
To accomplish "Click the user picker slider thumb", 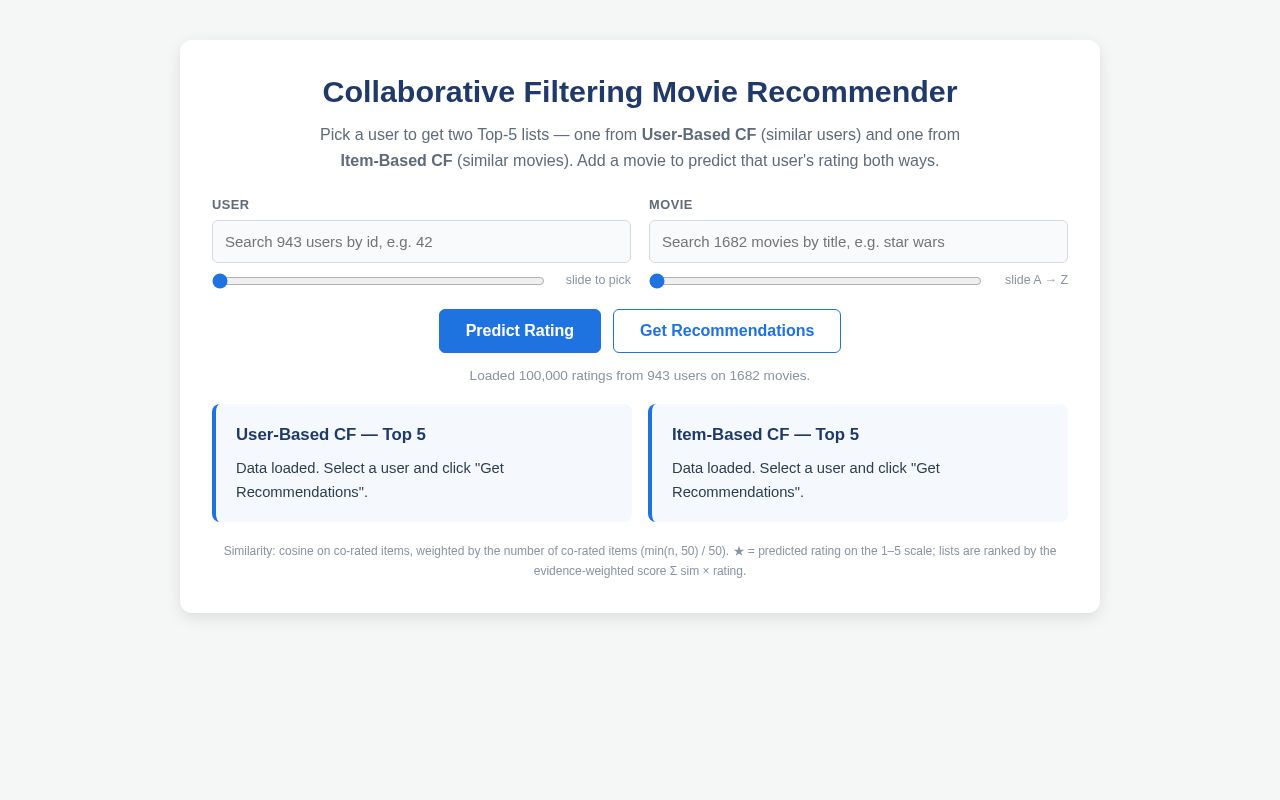I will (220, 281).
